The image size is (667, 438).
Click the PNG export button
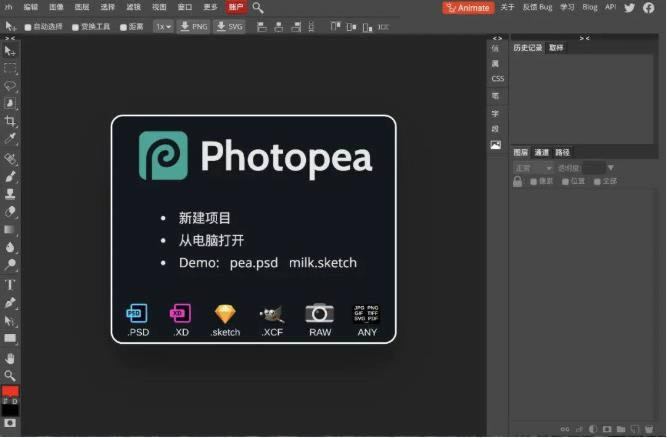tap(194, 27)
